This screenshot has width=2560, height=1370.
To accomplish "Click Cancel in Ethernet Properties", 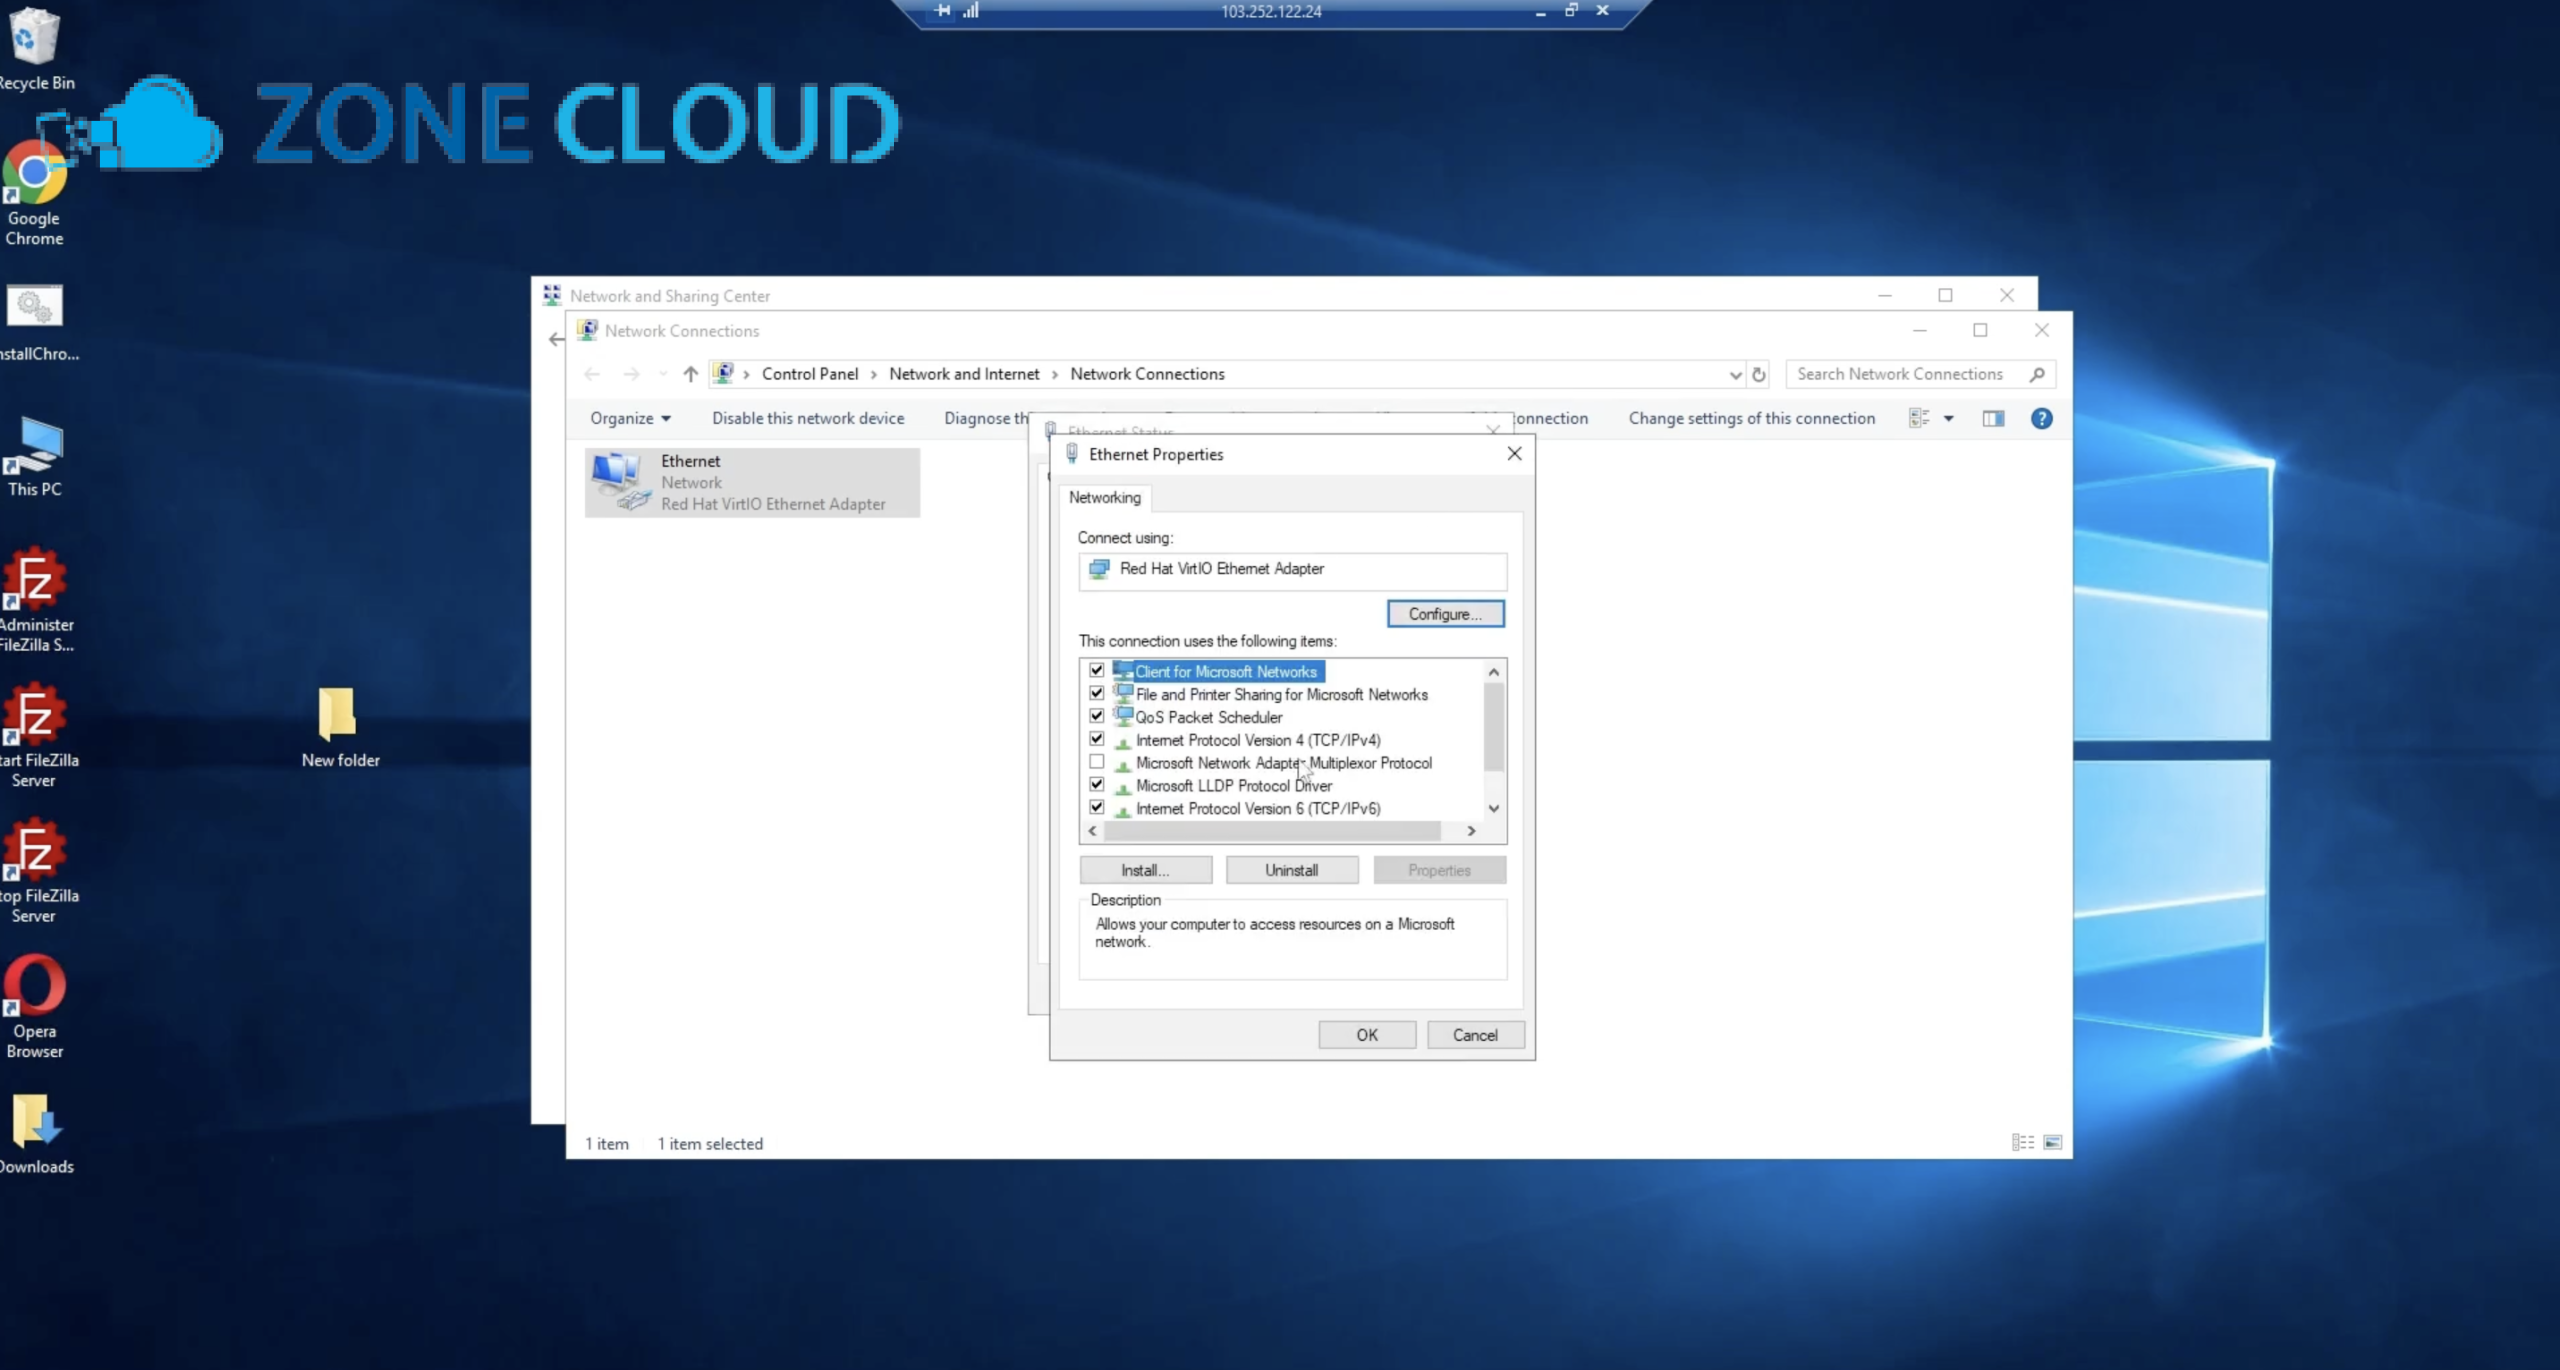I will [1475, 1035].
